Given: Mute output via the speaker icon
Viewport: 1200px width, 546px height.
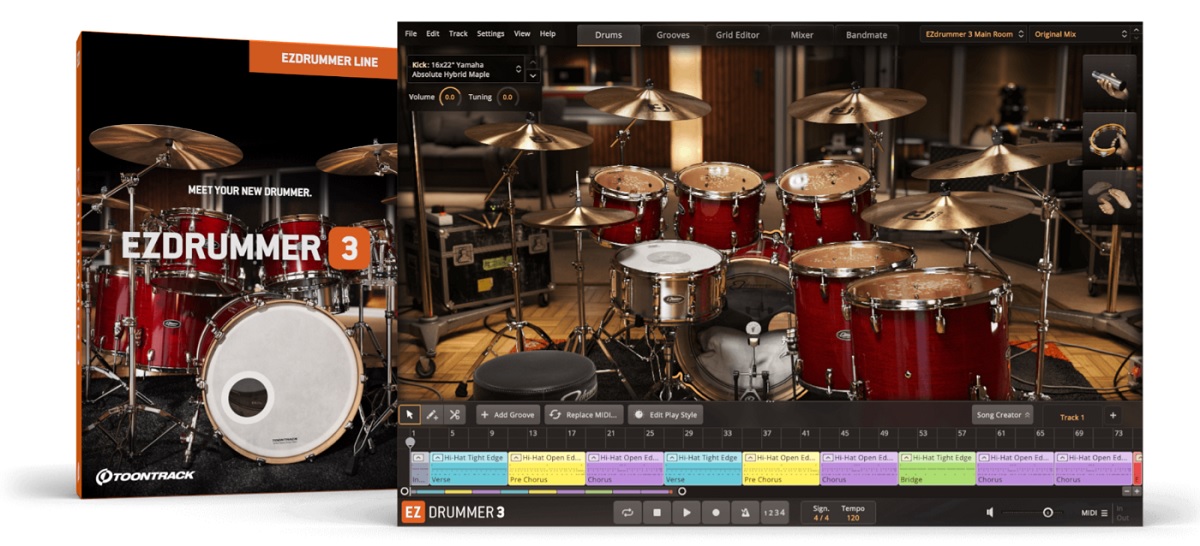Looking at the screenshot, I should (x=990, y=512).
